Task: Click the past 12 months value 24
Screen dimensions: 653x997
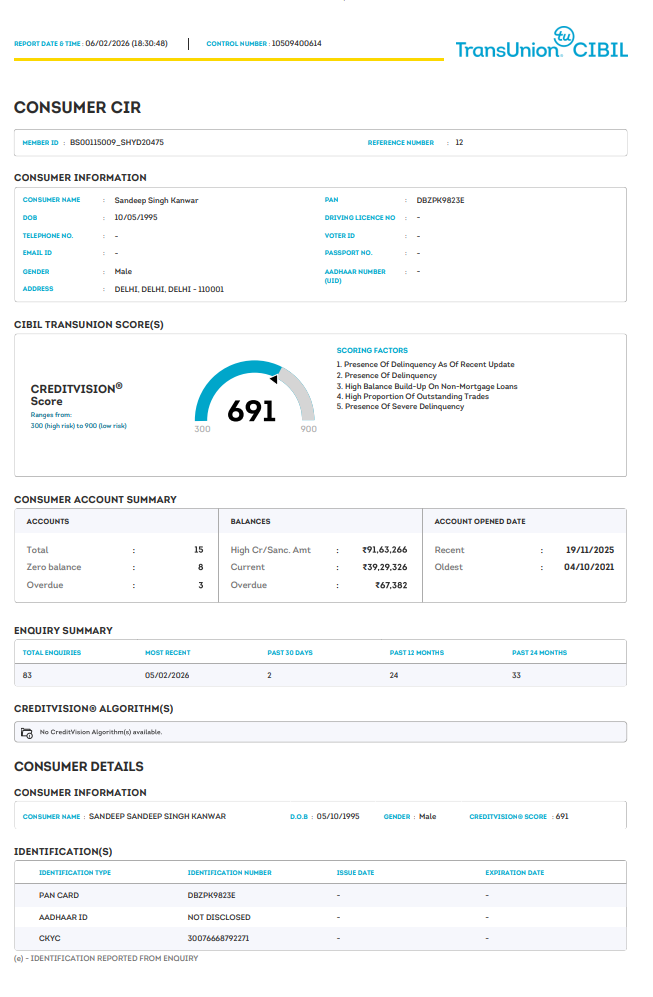Action: tap(394, 675)
